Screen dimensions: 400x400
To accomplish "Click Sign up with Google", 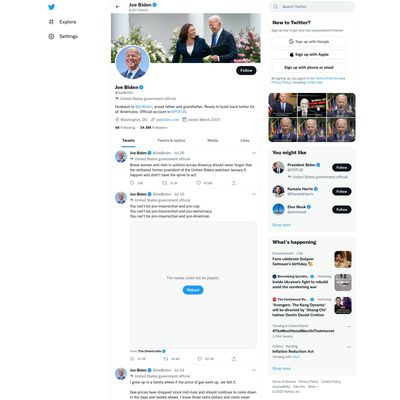I will coord(309,42).
